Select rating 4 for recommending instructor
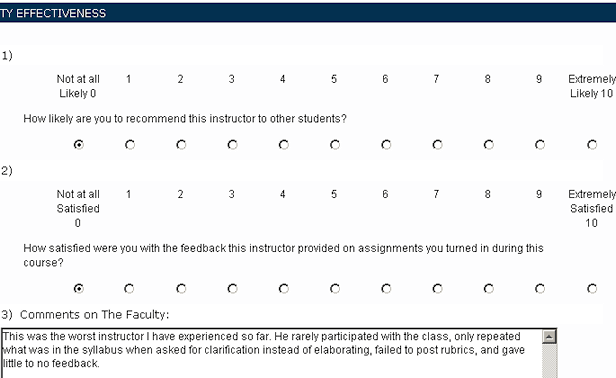The width and height of the screenshot is (616, 378). (284, 145)
